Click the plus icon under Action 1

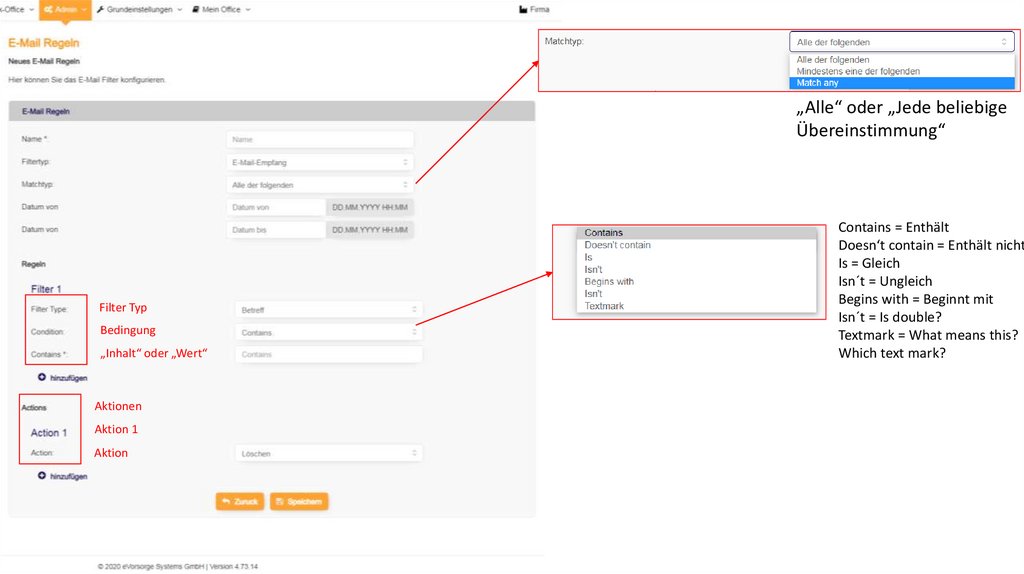tap(42, 476)
